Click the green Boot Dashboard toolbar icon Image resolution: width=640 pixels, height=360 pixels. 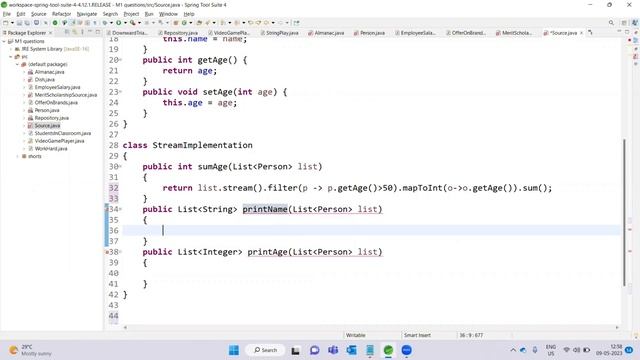55,23
